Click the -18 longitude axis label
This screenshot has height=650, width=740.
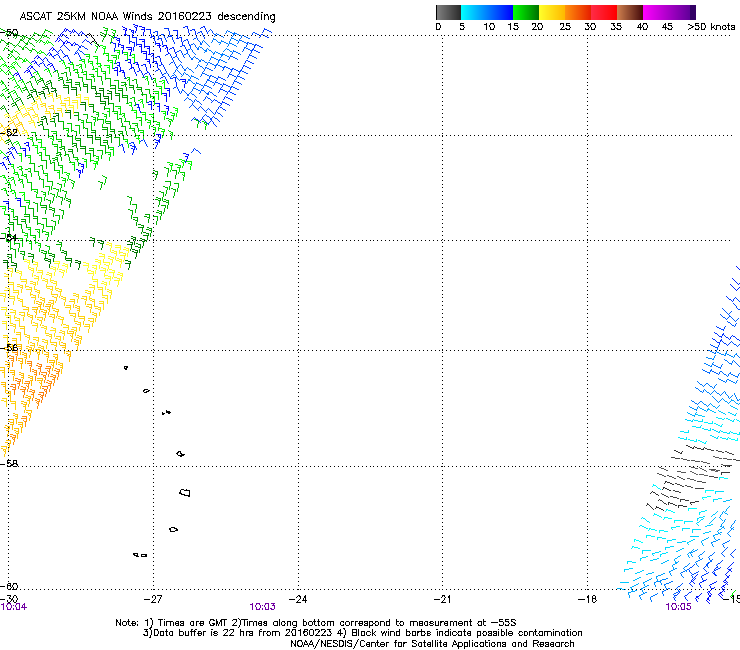[588, 599]
